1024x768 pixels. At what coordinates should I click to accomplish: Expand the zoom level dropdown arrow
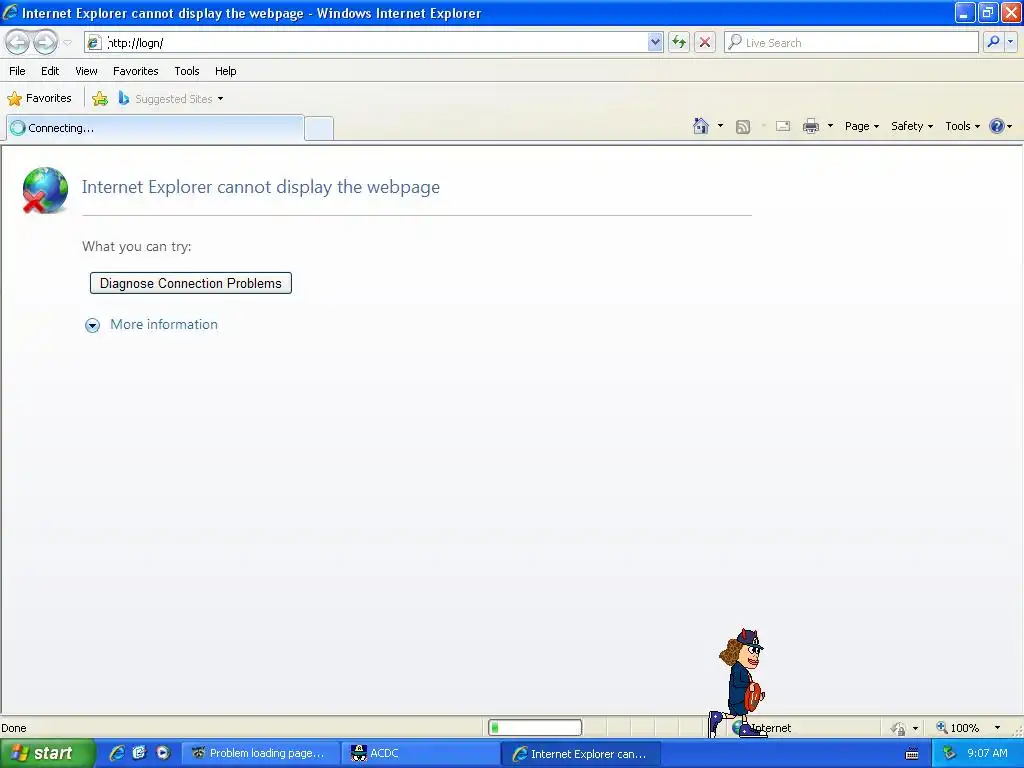click(x=997, y=728)
